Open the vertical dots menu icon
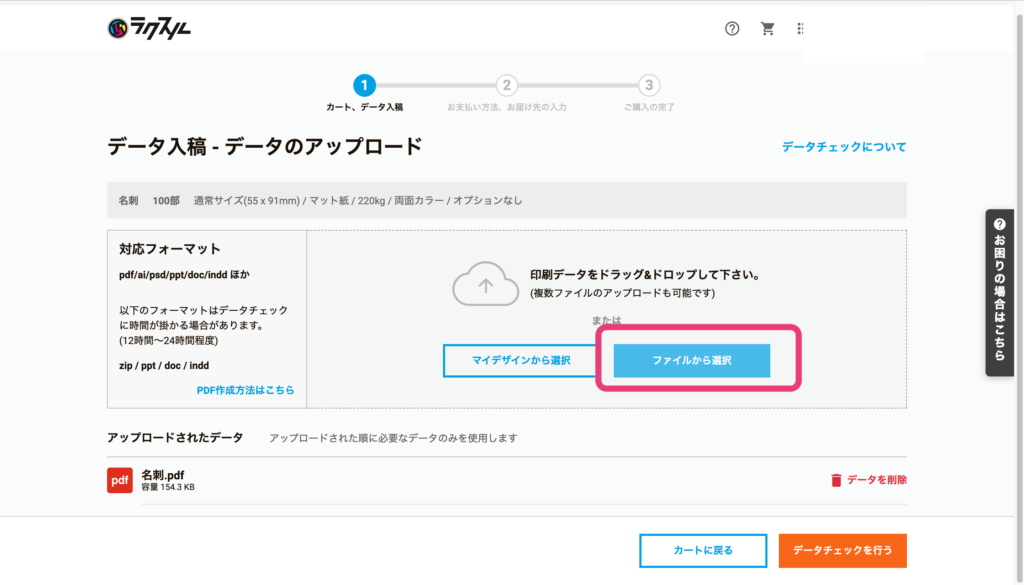1024x585 pixels. 800,28
